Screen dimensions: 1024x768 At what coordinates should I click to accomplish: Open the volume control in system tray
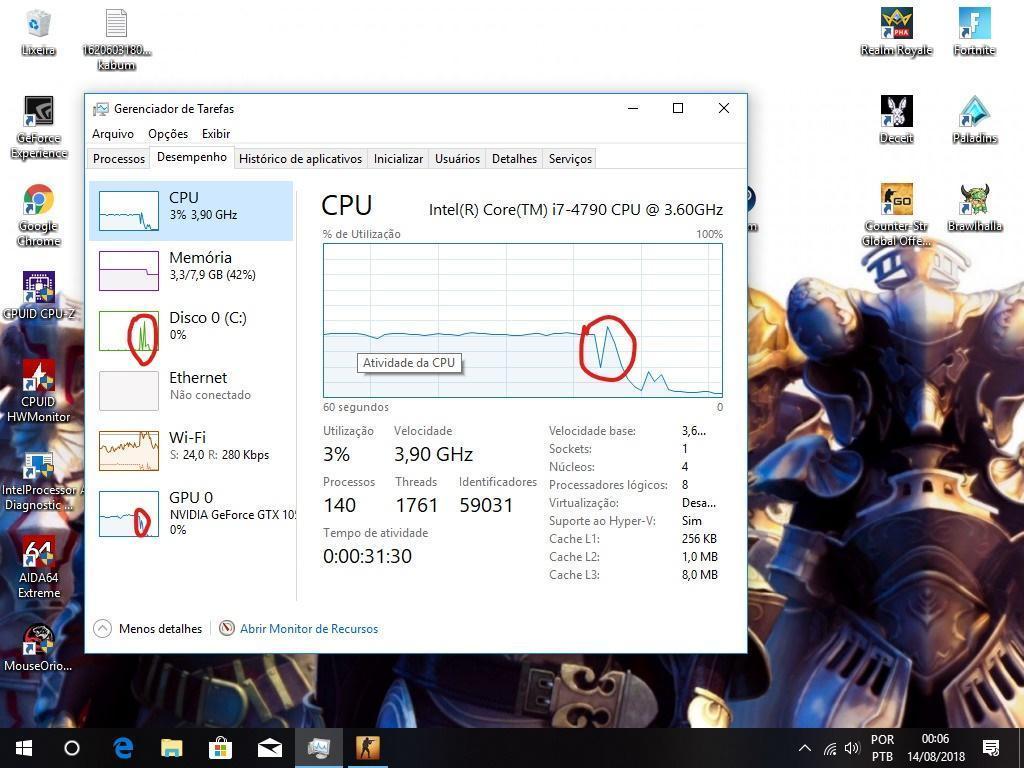pos(852,748)
